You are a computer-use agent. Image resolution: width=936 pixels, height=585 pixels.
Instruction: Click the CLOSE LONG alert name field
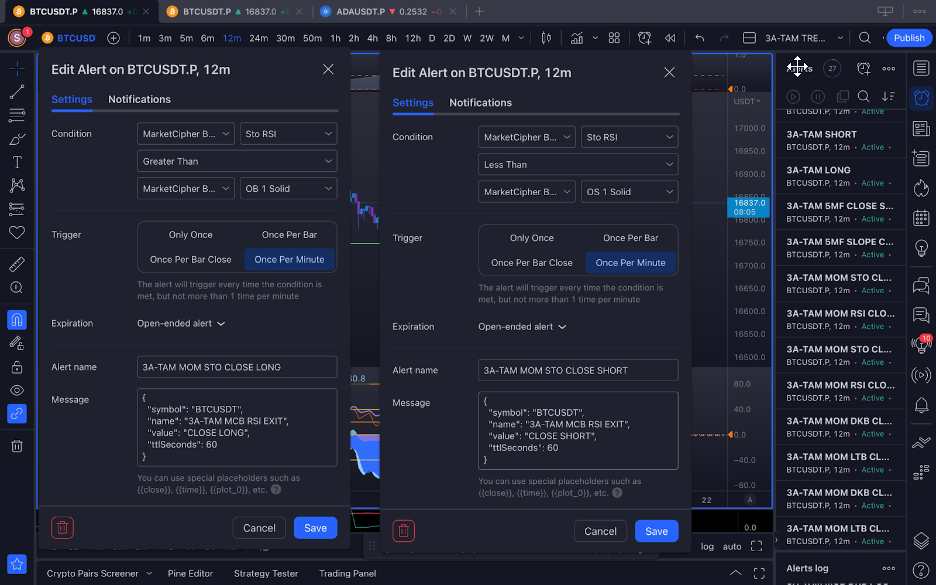(x=237, y=367)
